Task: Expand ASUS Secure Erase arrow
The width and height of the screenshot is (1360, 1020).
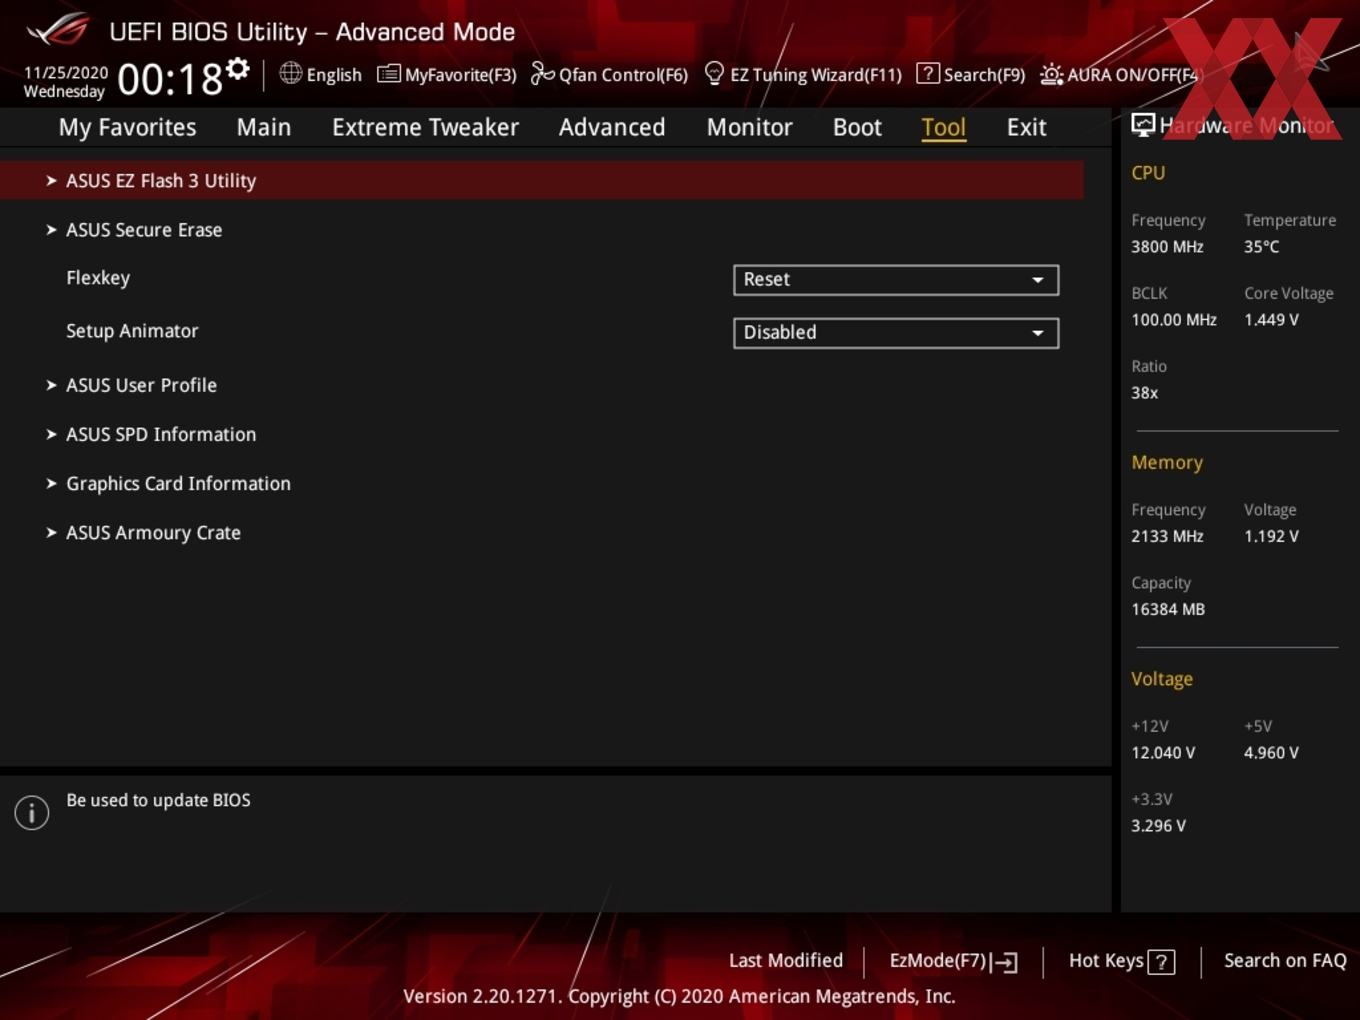Action: point(51,230)
